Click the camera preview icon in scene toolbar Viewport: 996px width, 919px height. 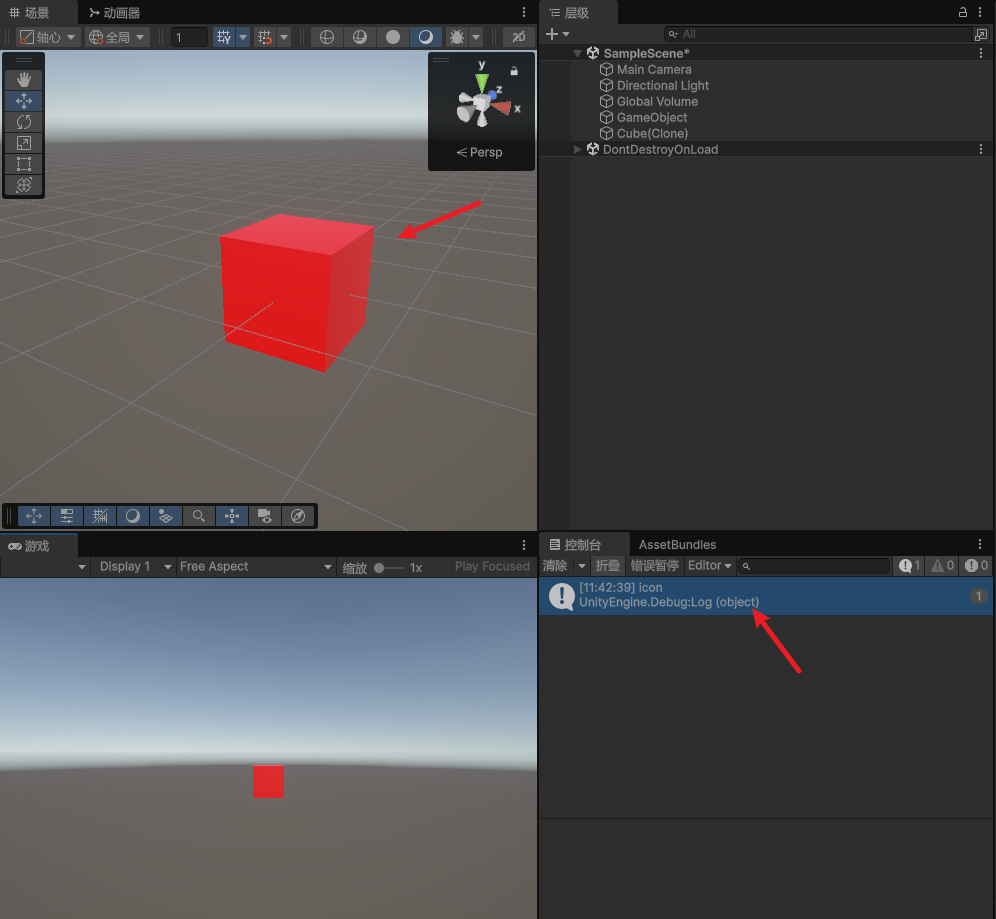click(x=264, y=516)
